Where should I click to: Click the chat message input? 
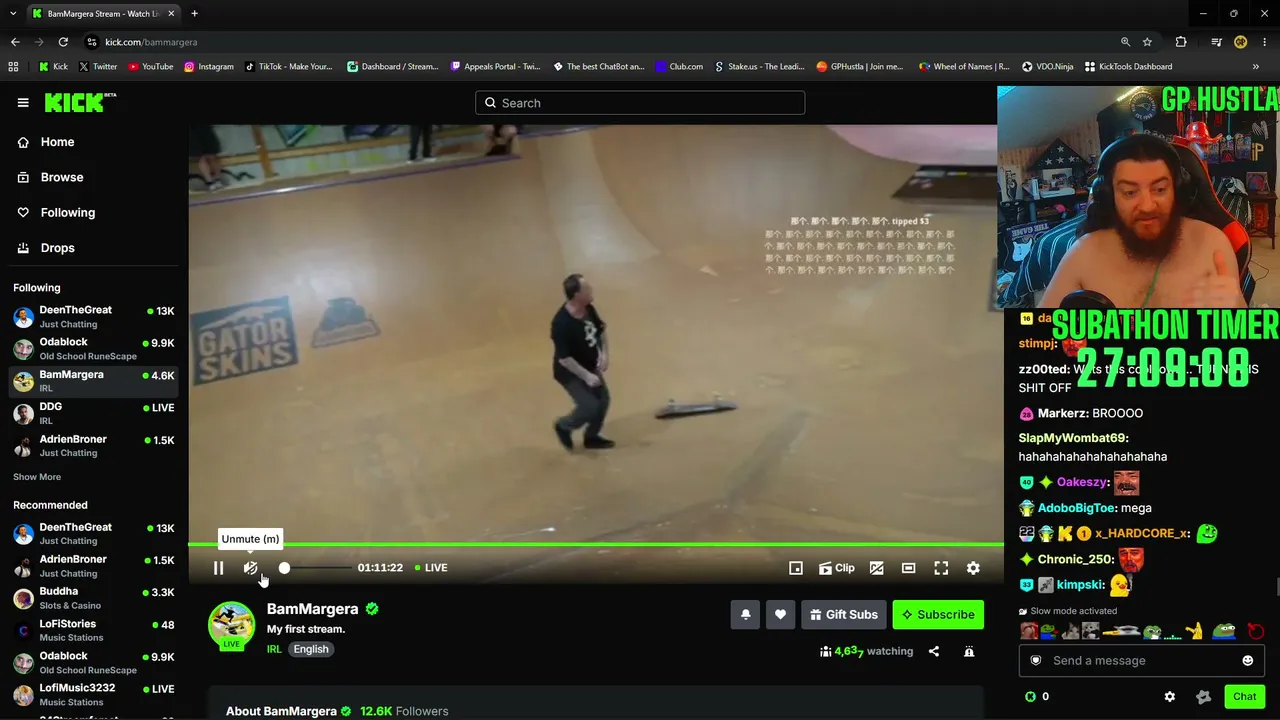1142,660
